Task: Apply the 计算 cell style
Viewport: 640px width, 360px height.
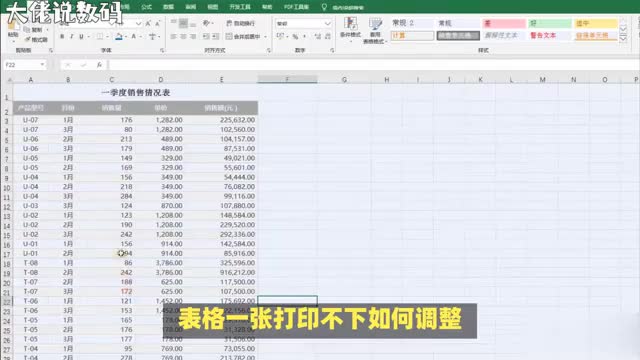Action: pyautogui.click(x=412, y=36)
